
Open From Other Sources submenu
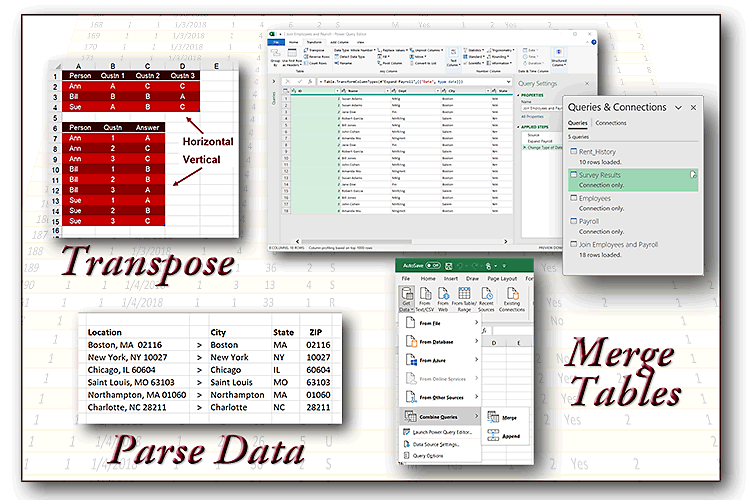point(440,397)
